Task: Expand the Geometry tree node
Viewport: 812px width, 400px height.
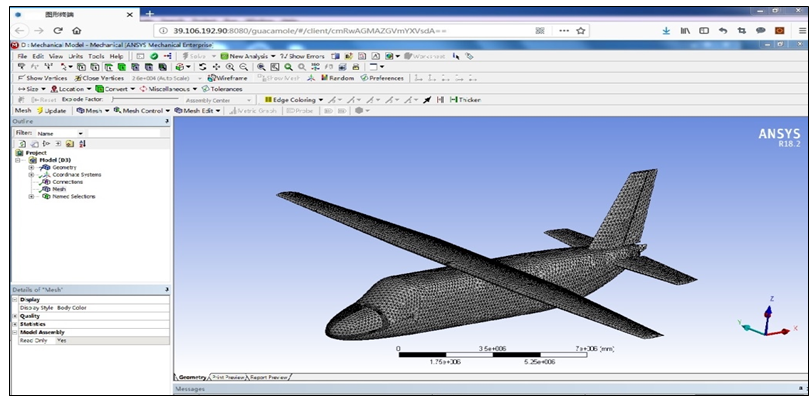Action: click(x=31, y=167)
